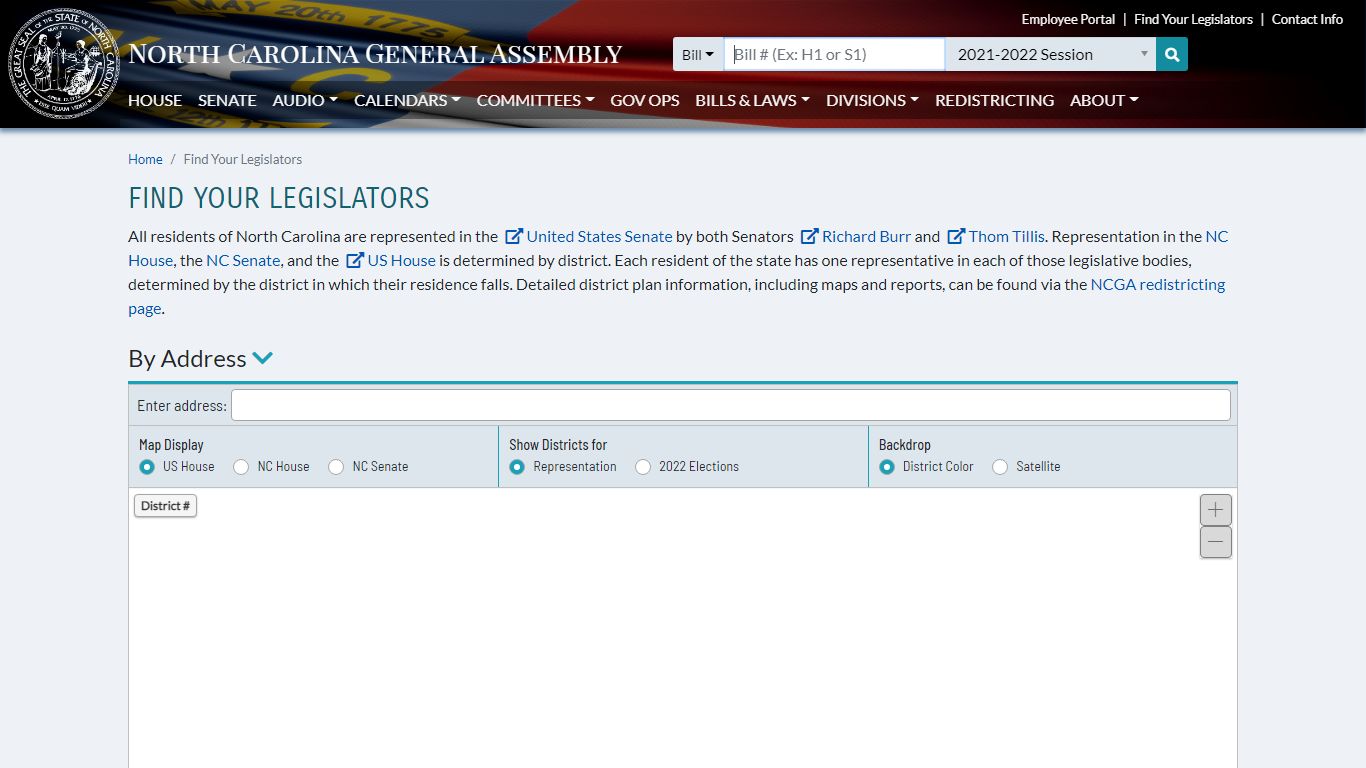The image size is (1366, 768).
Task: Open the NCGA redistricting page link
Action: (1158, 284)
